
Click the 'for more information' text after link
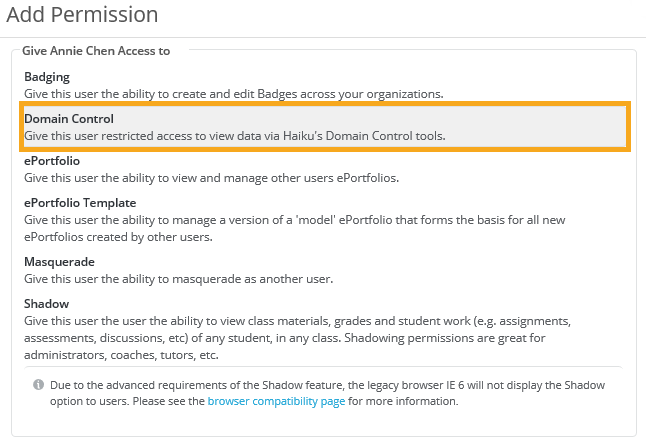tap(402, 401)
